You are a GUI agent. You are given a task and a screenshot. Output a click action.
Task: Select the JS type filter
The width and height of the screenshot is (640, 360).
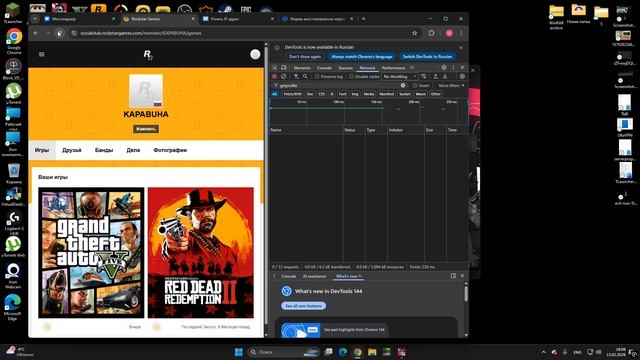(332, 94)
